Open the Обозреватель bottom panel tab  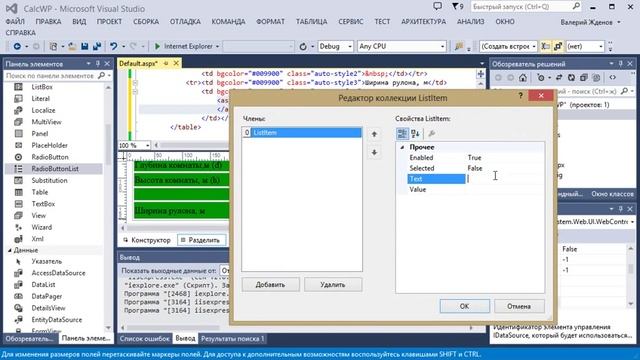coord(29,338)
